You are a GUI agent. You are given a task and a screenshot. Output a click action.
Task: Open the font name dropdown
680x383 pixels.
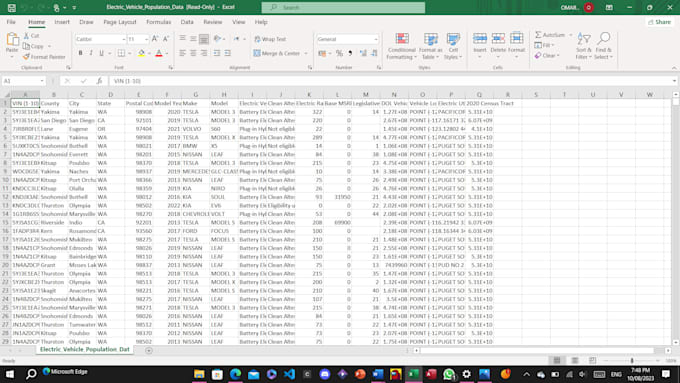click(124, 39)
